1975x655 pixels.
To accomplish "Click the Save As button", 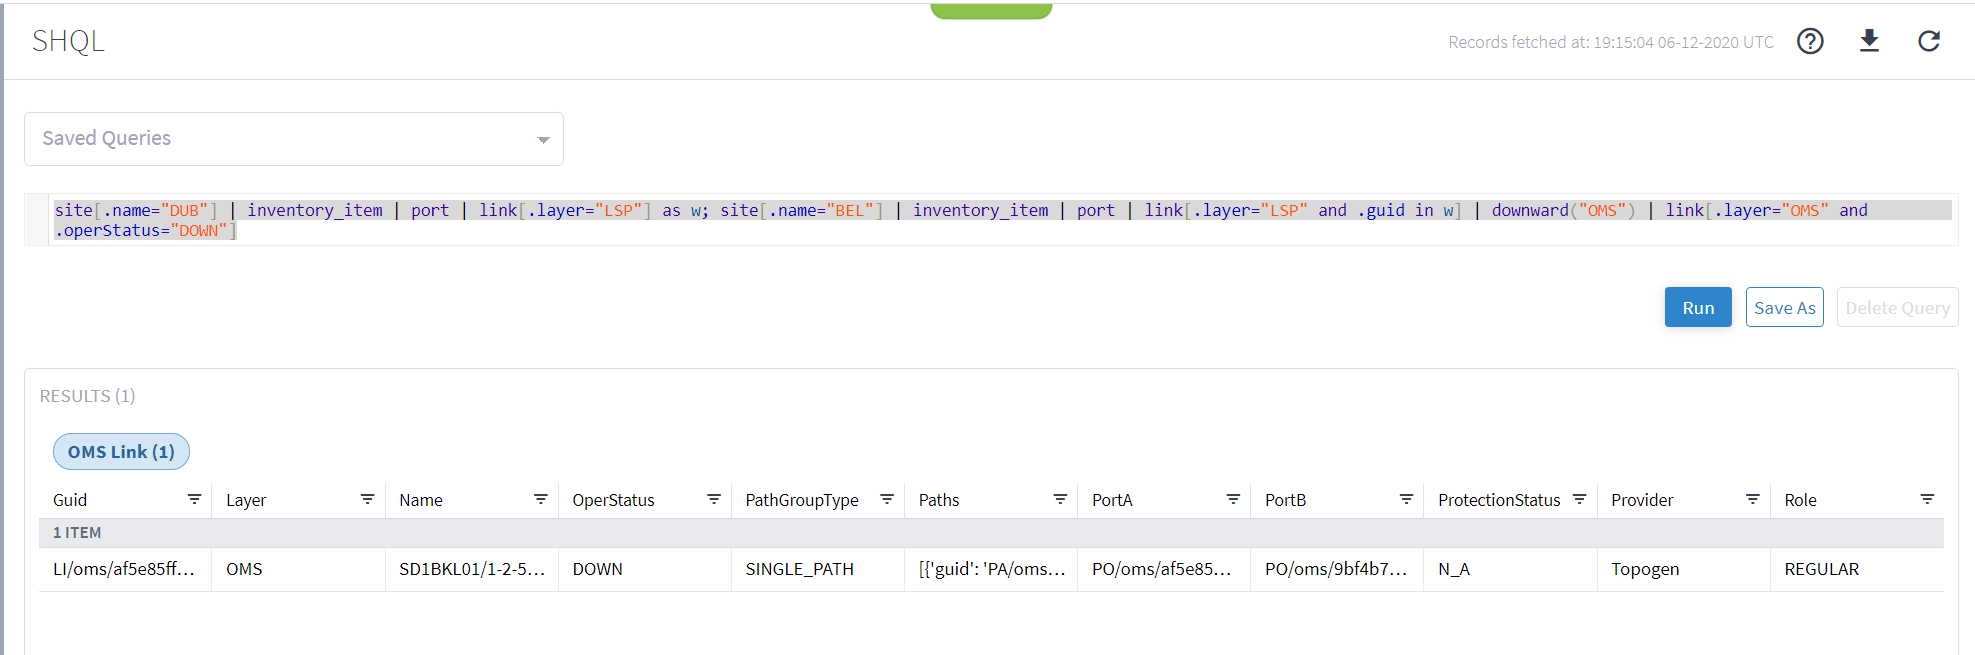I will pyautogui.click(x=1784, y=307).
